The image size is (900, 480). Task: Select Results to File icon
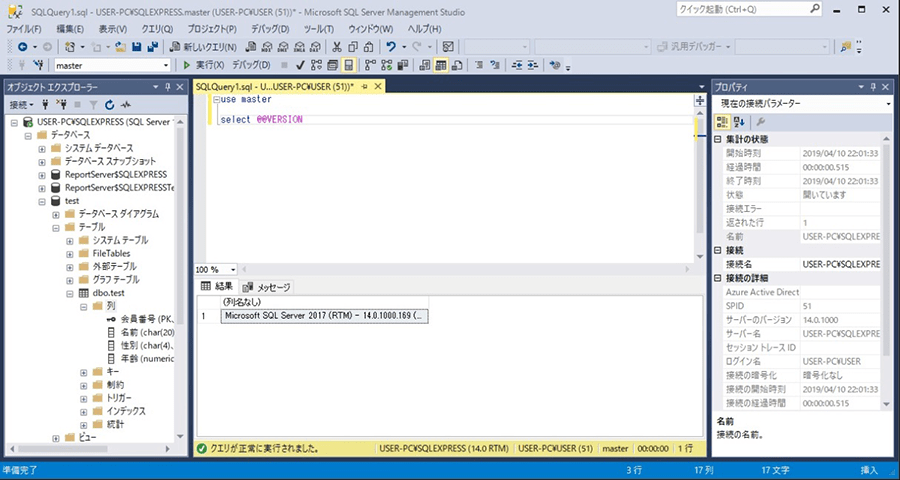click(457, 65)
